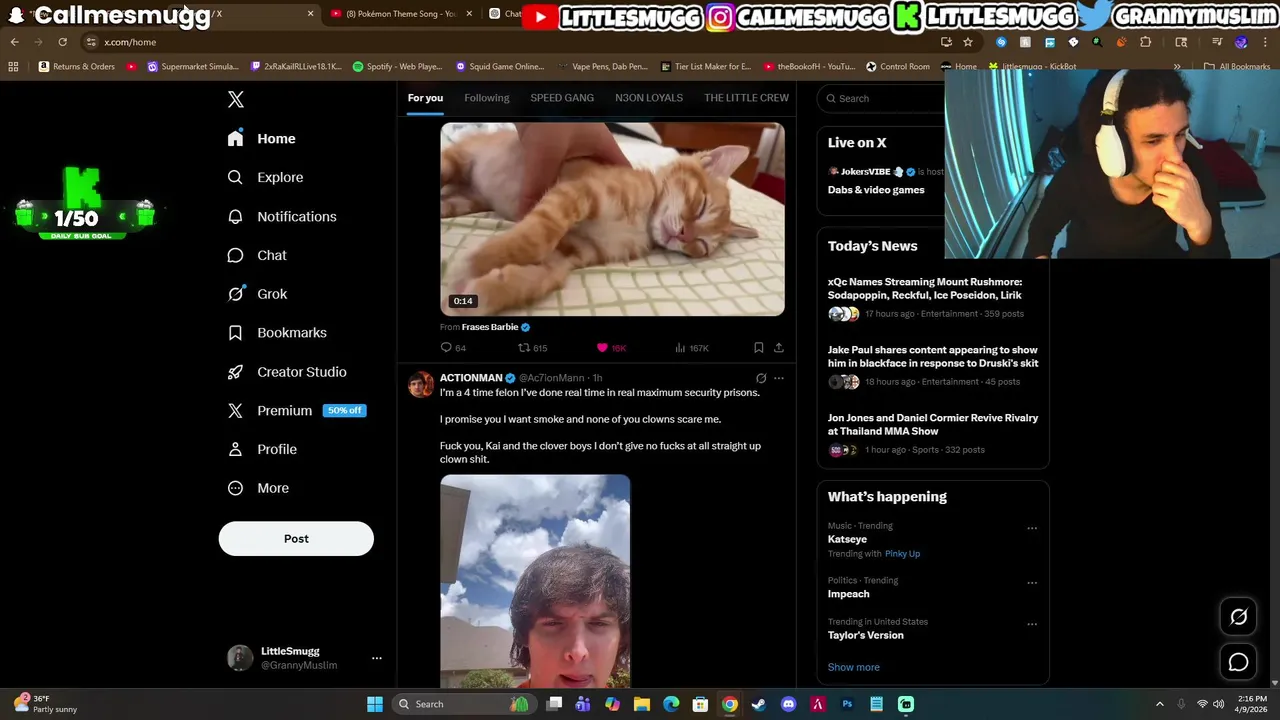Screen dimensions: 1280x720
Task: Open the Frases Barbie source link
Action: [490, 327]
